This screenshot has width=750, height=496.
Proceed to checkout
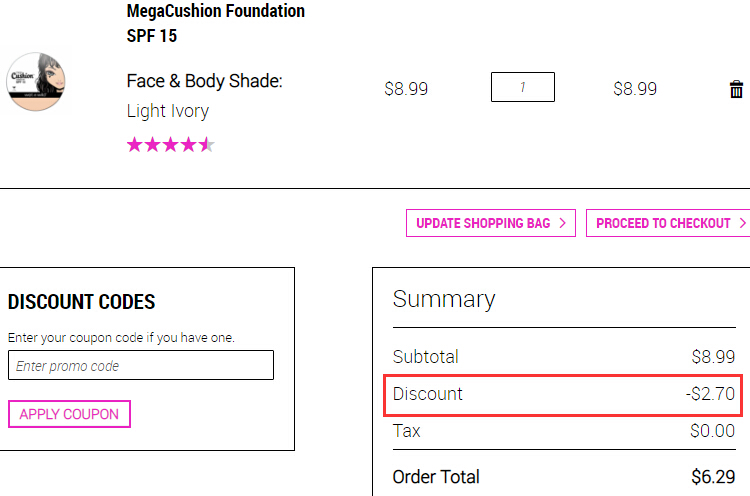coord(668,223)
